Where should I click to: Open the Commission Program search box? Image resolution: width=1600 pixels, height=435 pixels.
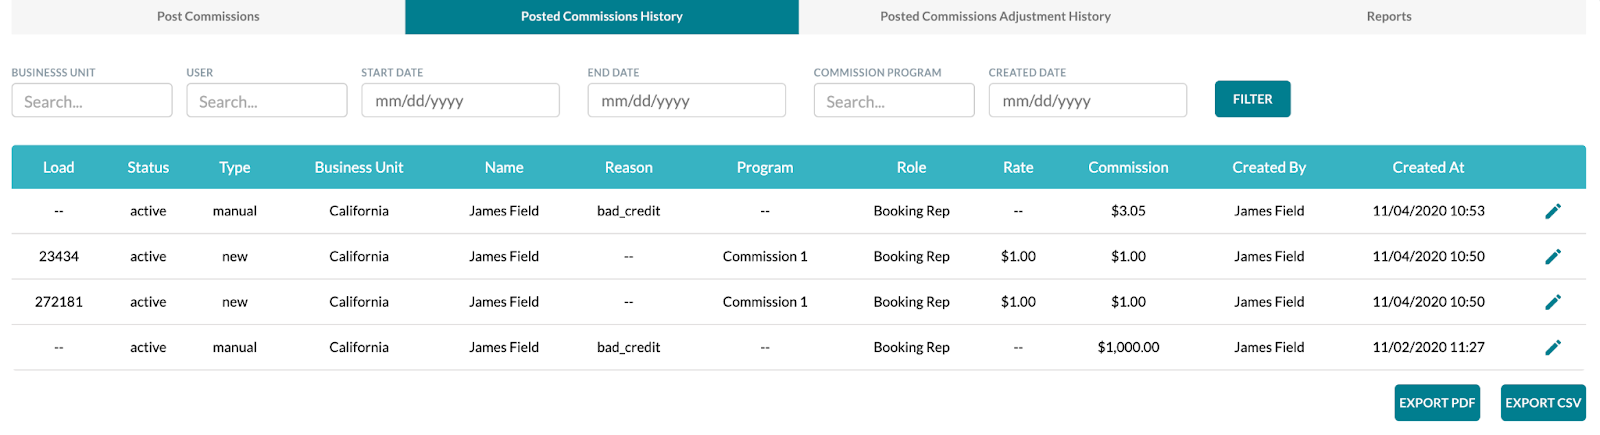[x=894, y=101]
